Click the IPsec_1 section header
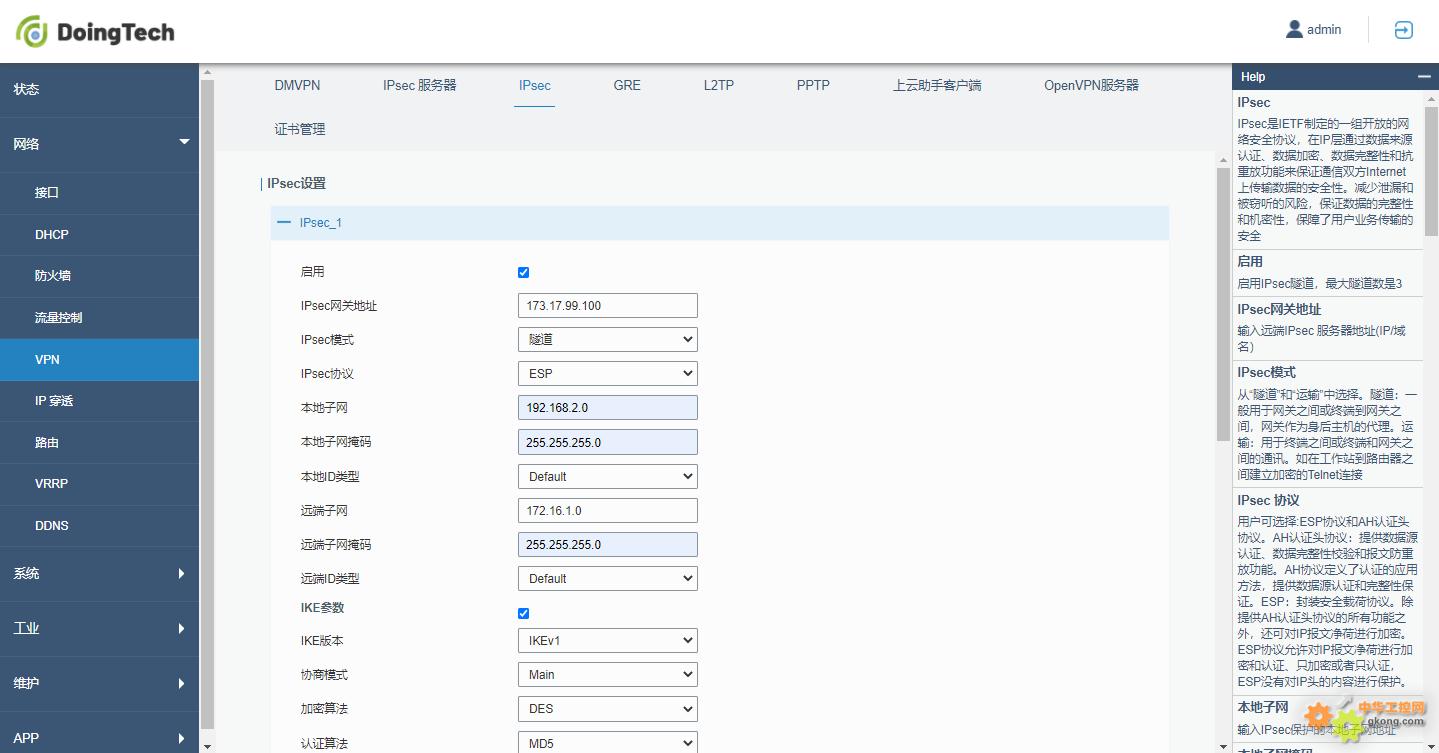This screenshot has width=1439, height=753. pos(720,222)
